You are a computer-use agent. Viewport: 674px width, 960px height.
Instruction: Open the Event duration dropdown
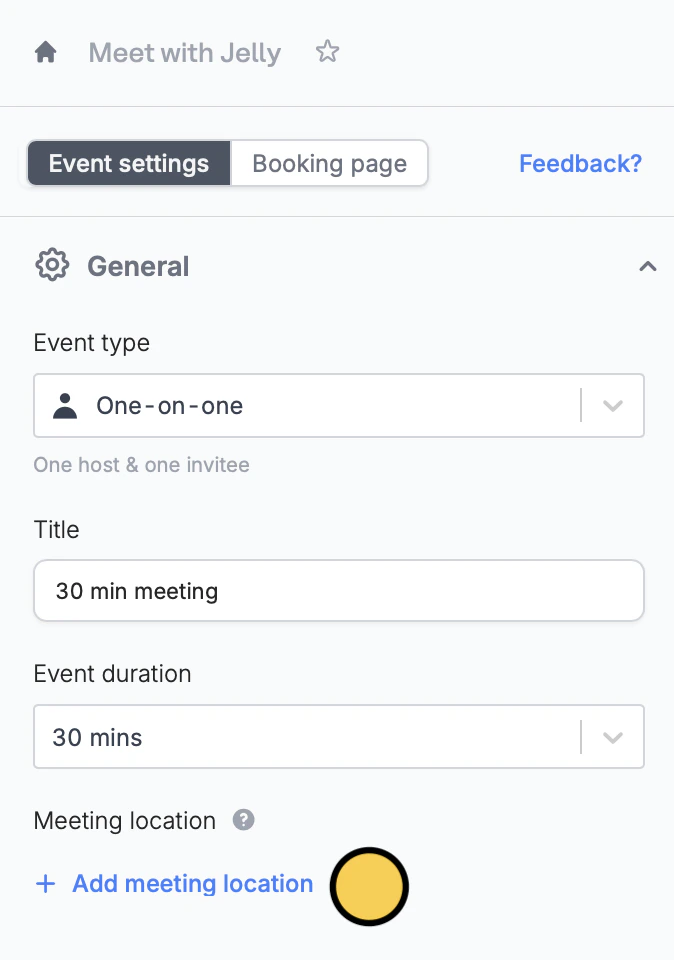[613, 737]
